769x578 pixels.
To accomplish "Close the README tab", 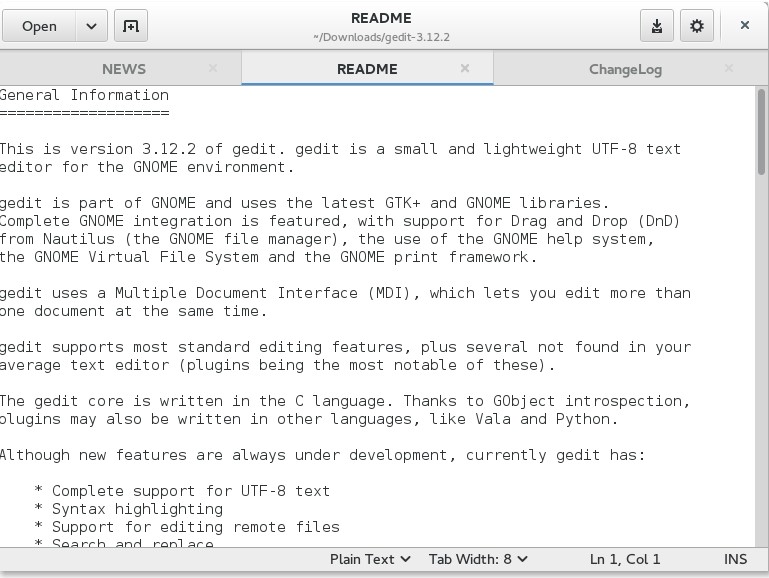I will tap(465, 68).
